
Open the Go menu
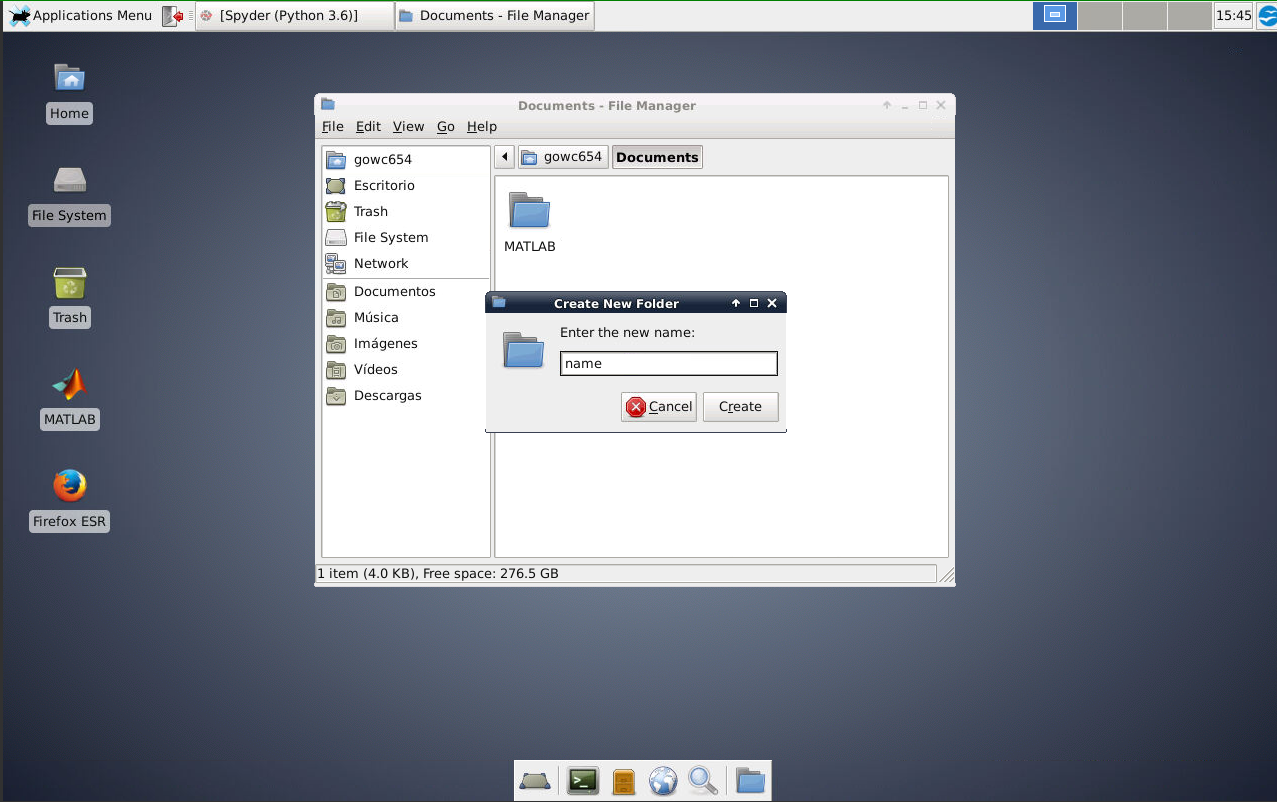pos(446,126)
